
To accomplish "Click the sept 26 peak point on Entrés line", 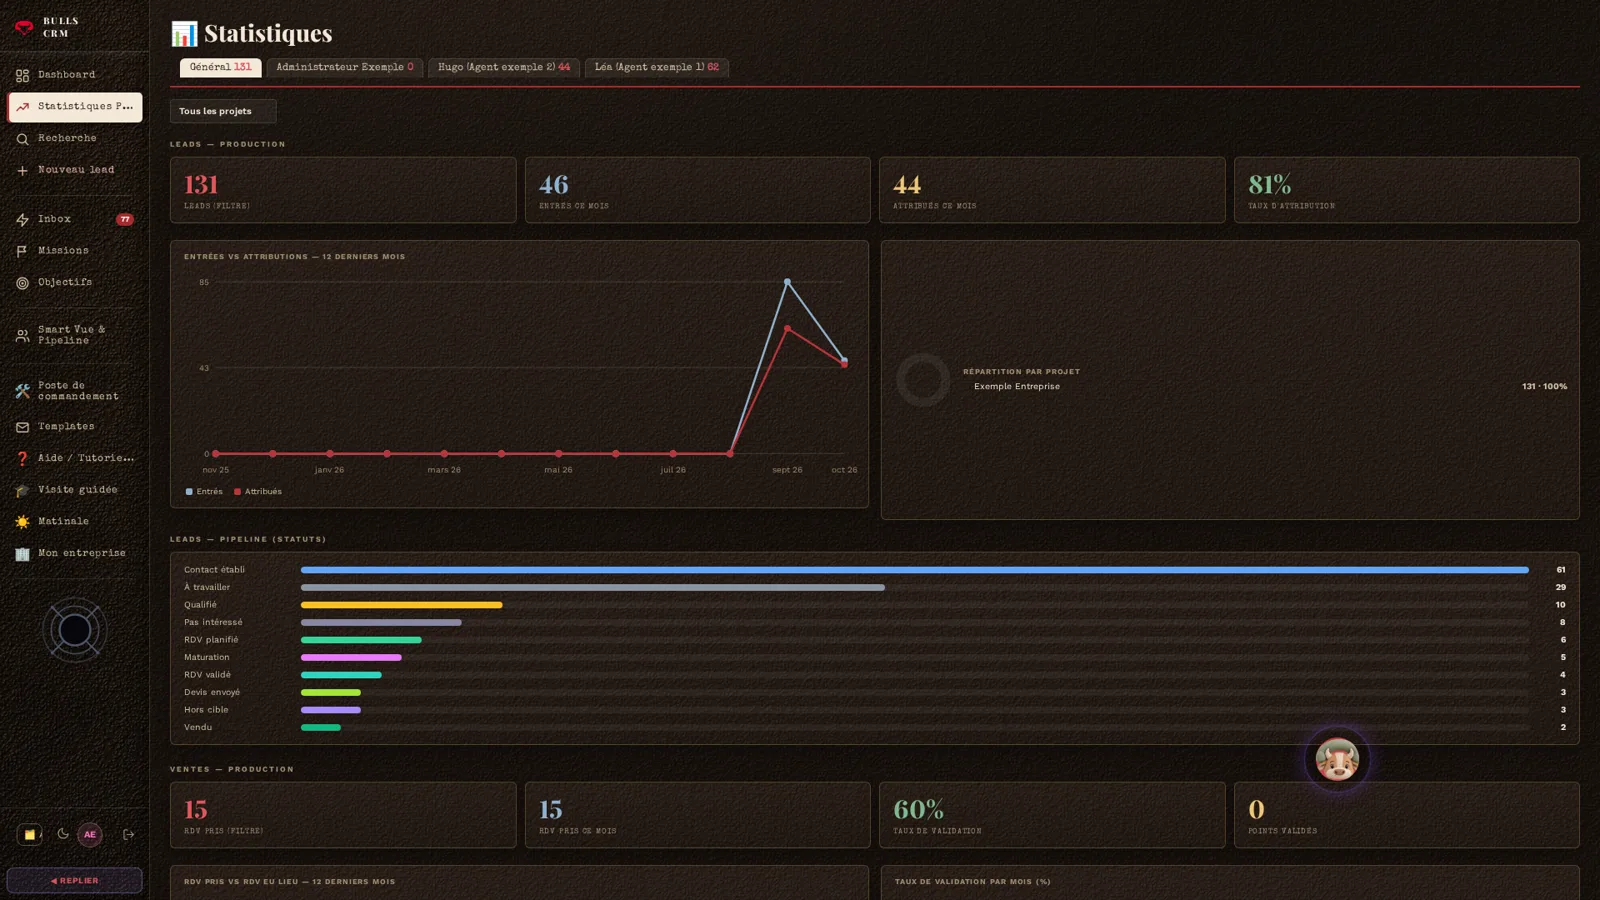I will click(787, 282).
